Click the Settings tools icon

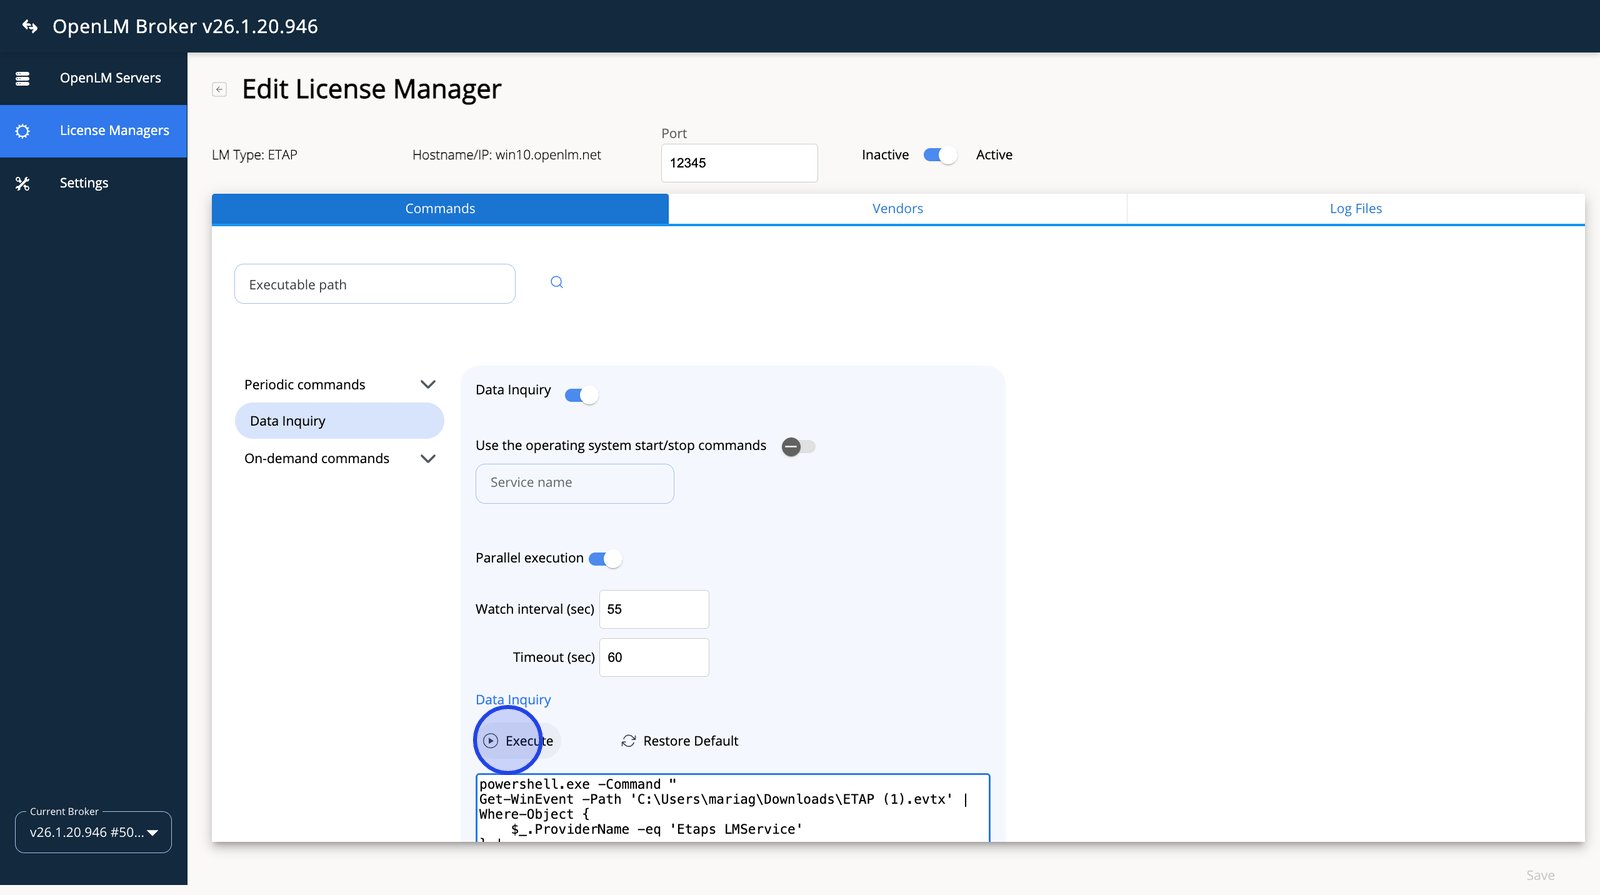point(22,183)
